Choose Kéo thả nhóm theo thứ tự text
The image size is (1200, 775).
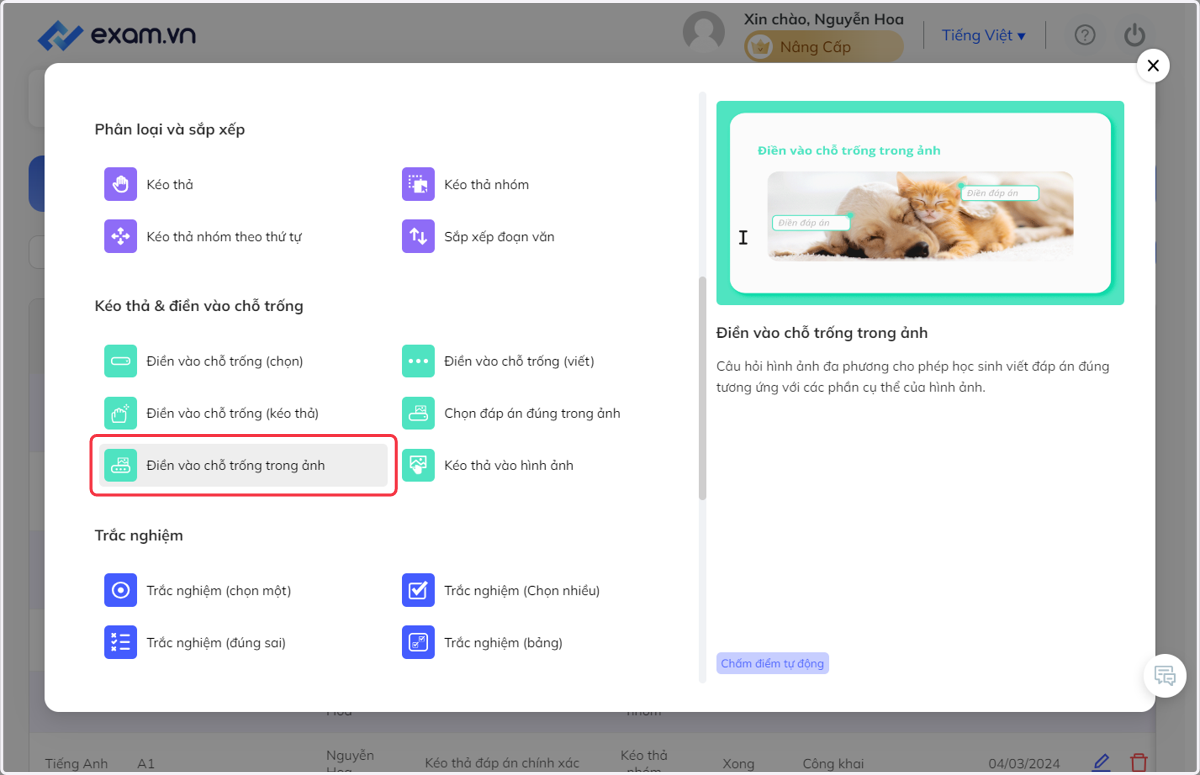click(224, 237)
